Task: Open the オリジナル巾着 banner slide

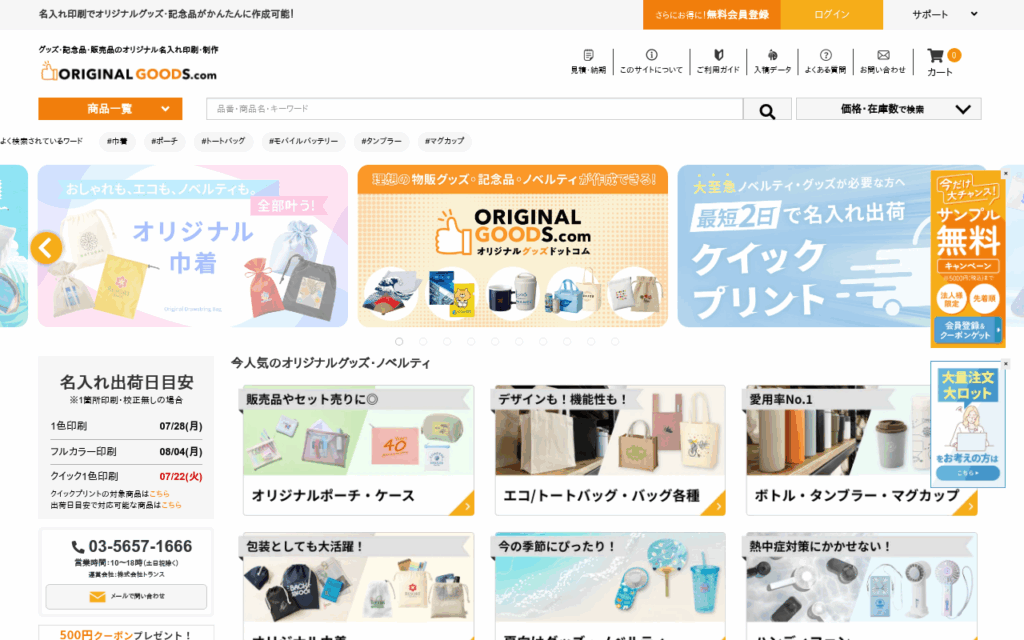Action: pos(193,246)
